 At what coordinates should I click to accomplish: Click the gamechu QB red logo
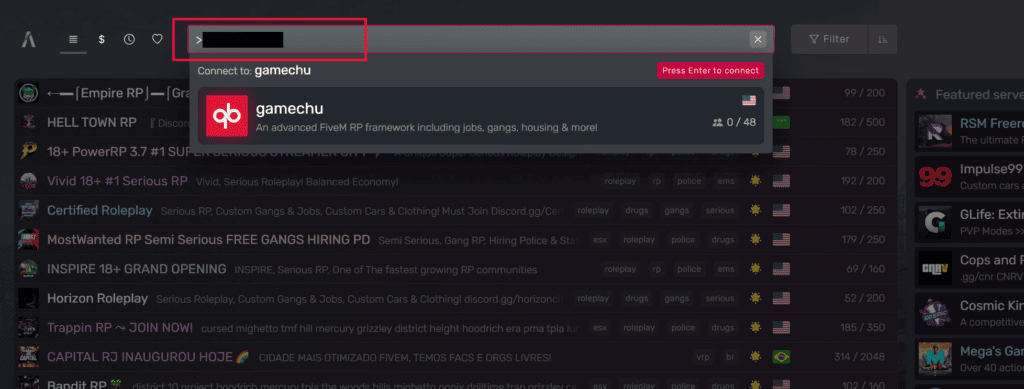coord(227,116)
